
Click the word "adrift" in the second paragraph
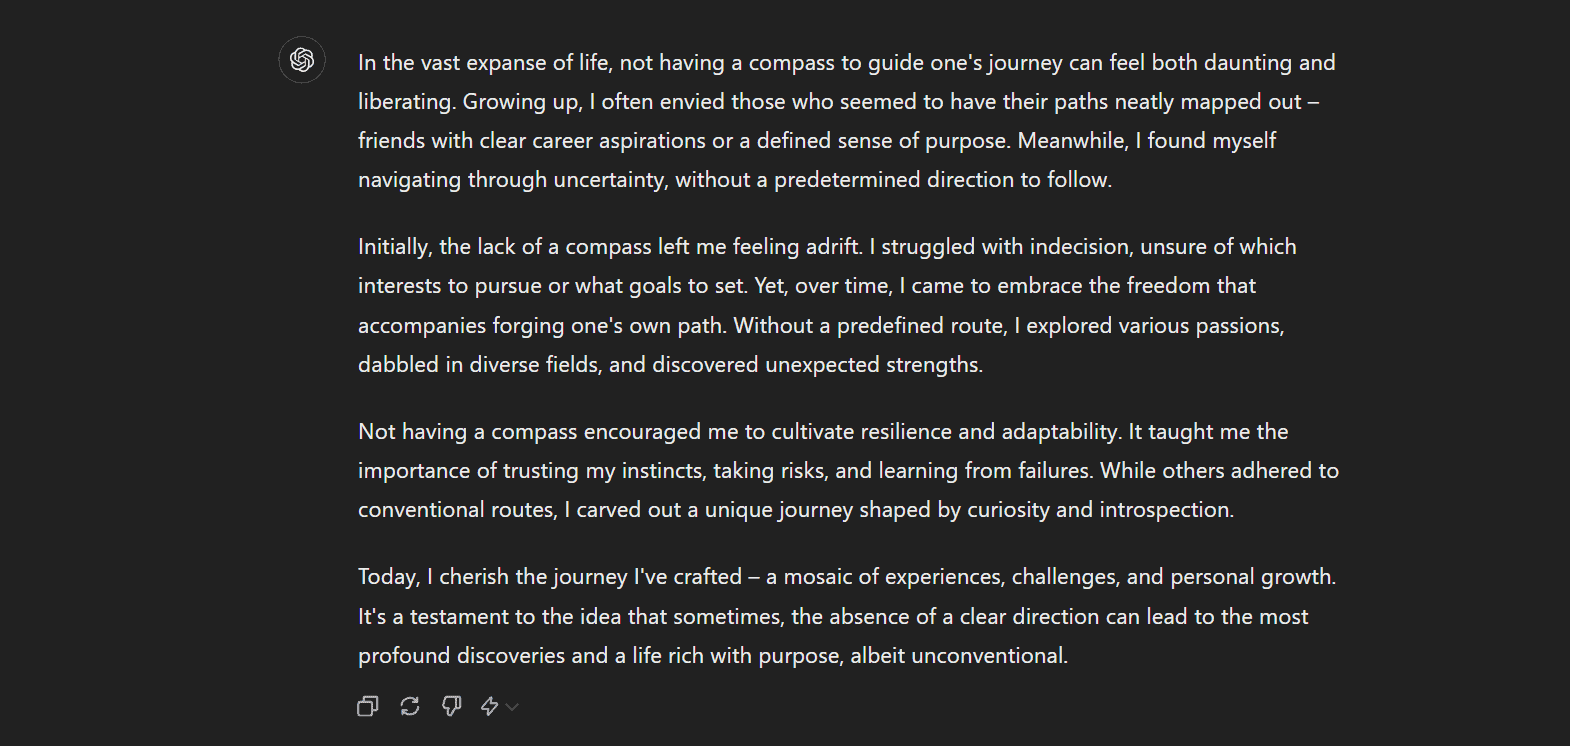pyautogui.click(x=832, y=247)
